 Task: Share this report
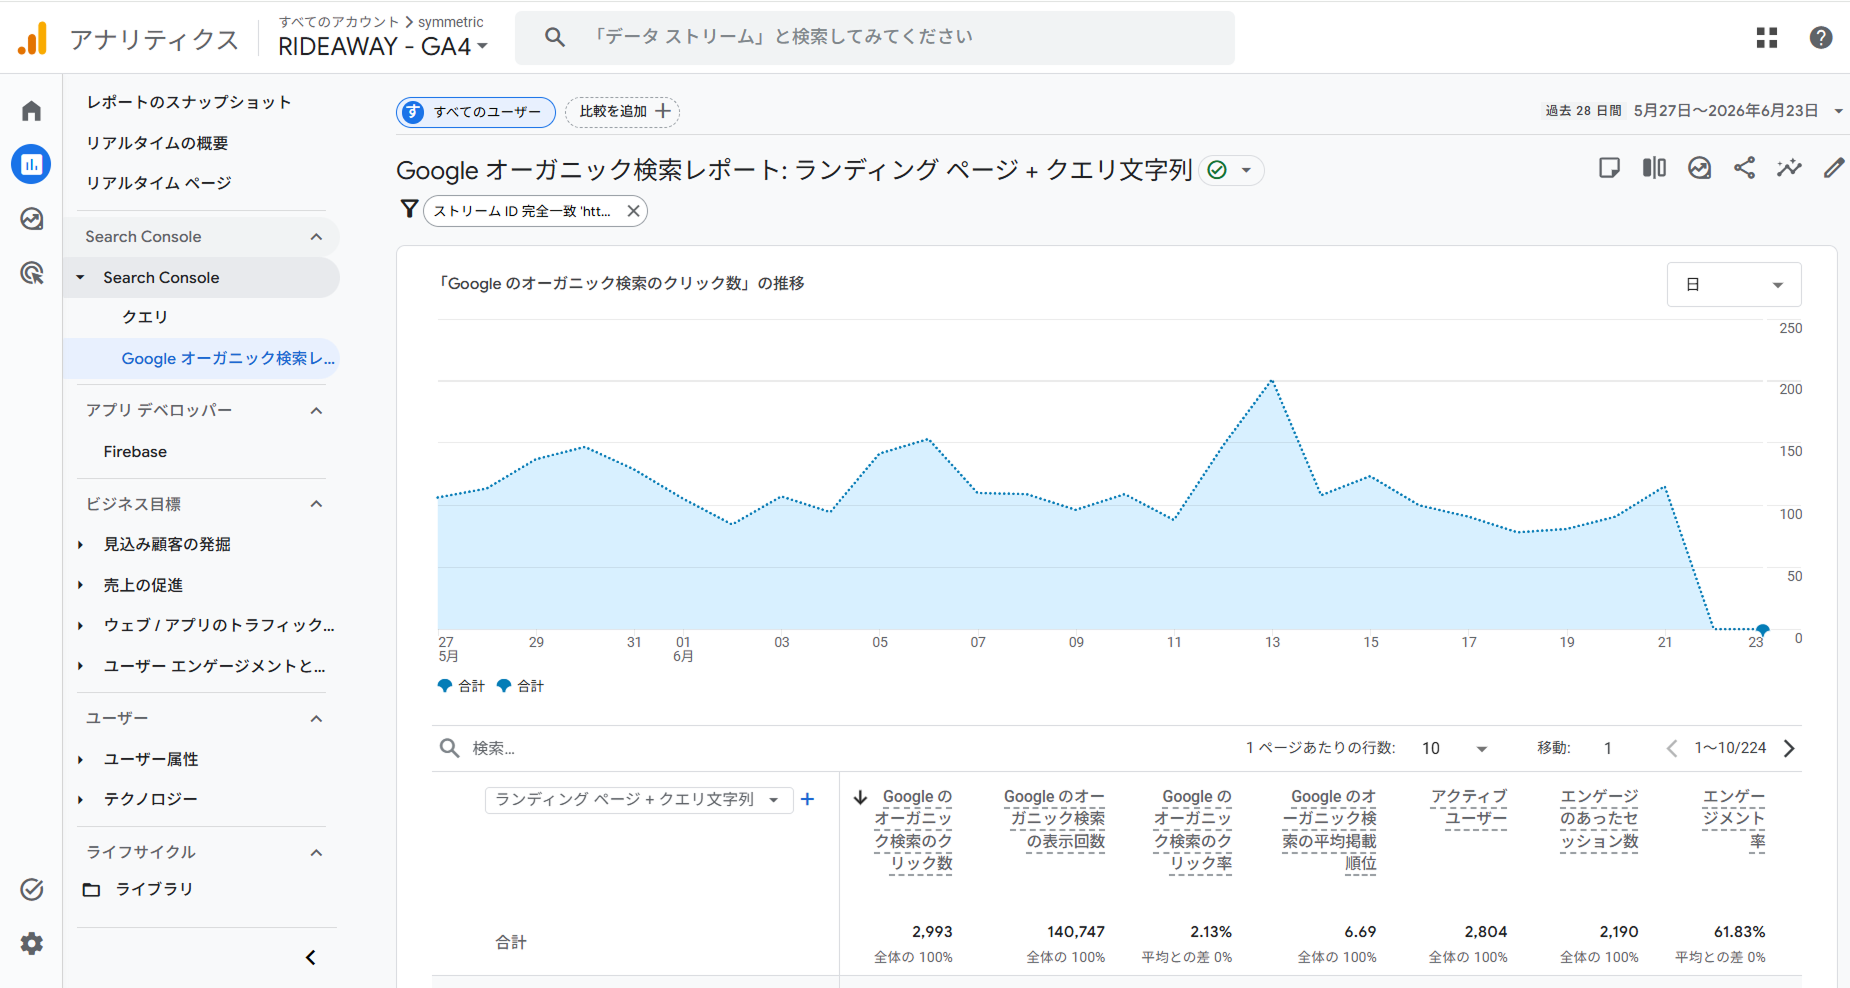tap(1744, 168)
